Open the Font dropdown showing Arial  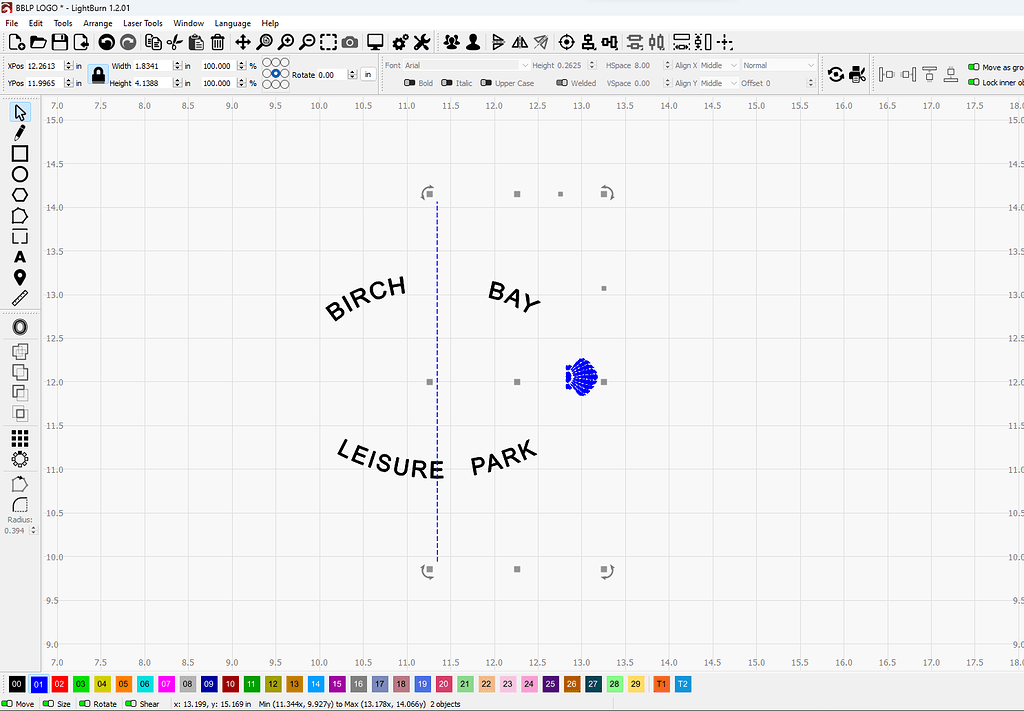click(470, 64)
